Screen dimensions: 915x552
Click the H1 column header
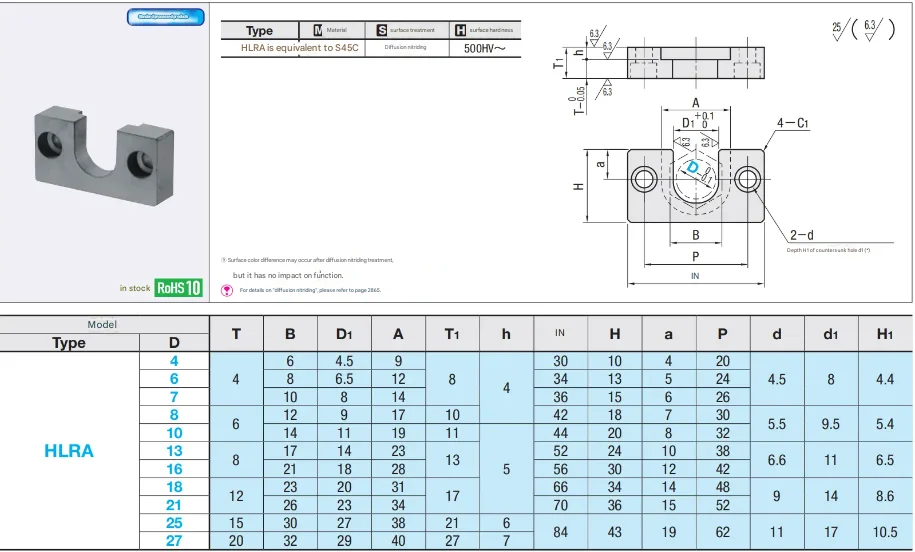[x=885, y=334]
